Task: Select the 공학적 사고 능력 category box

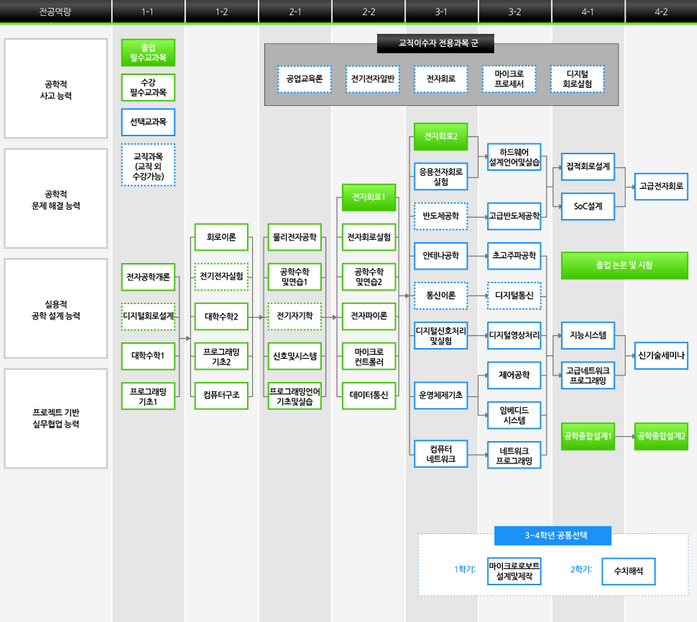Action: click(x=57, y=89)
